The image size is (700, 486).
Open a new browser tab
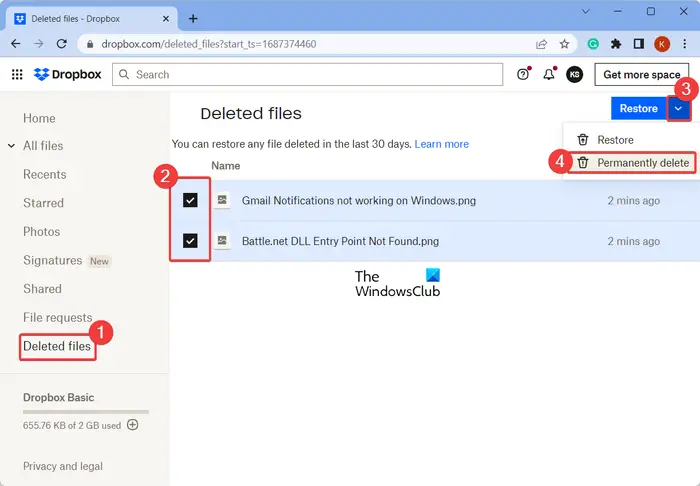(x=193, y=19)
